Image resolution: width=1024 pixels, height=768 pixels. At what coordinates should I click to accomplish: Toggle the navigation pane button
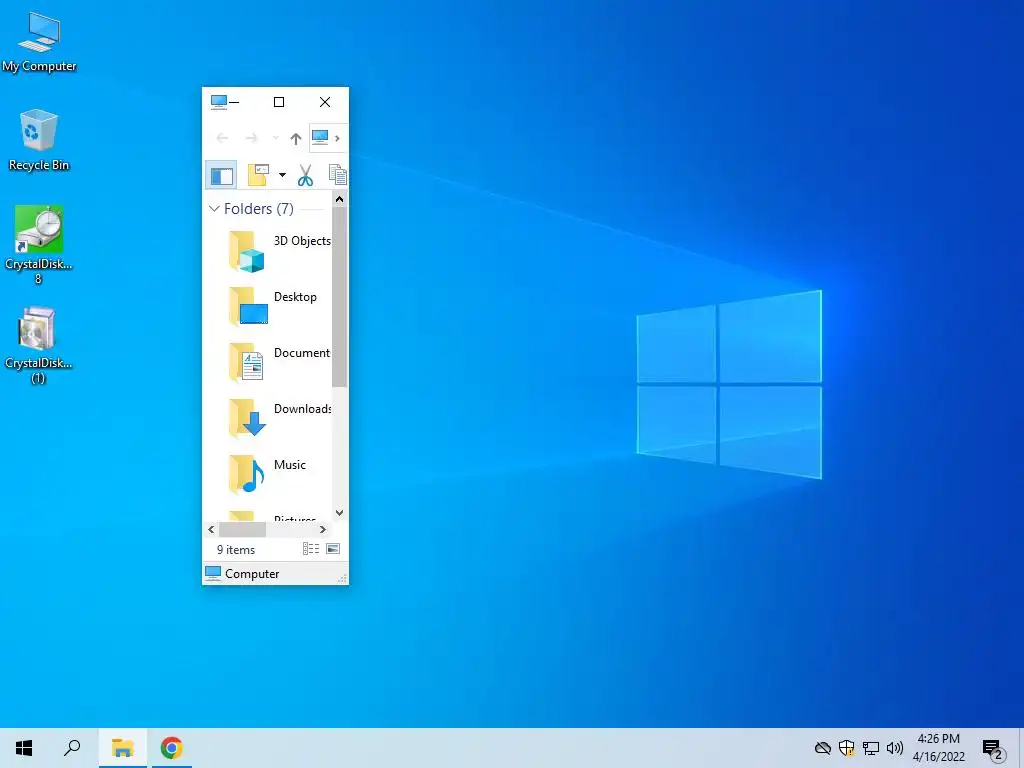point(221,175)
